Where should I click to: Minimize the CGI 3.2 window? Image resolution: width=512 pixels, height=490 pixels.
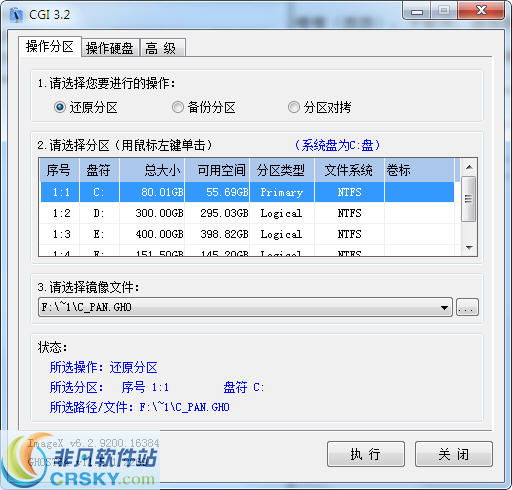[417, 11]
